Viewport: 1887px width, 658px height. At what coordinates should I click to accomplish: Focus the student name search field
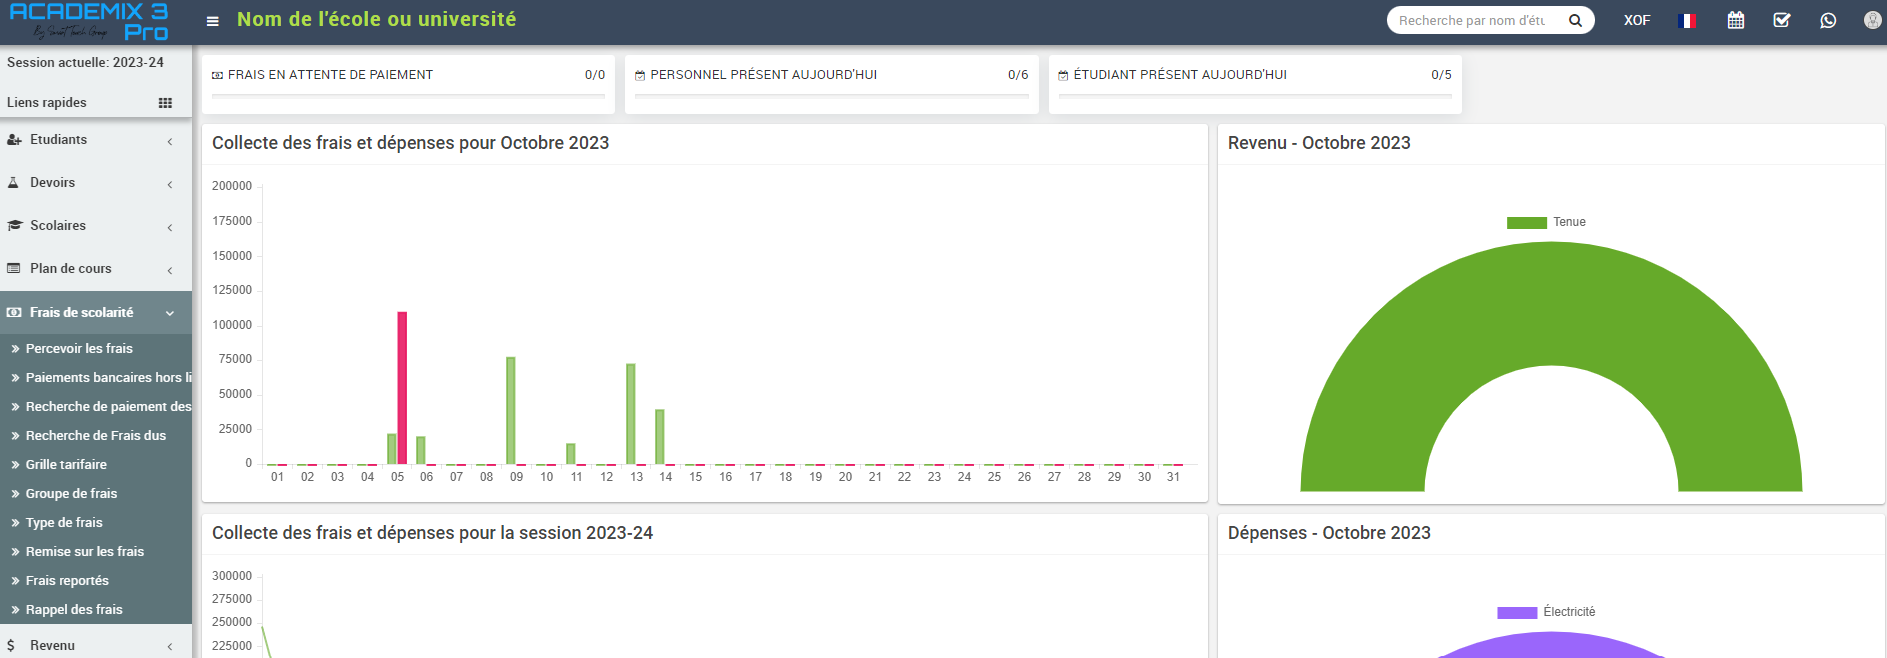click(x=1473, y=20)
